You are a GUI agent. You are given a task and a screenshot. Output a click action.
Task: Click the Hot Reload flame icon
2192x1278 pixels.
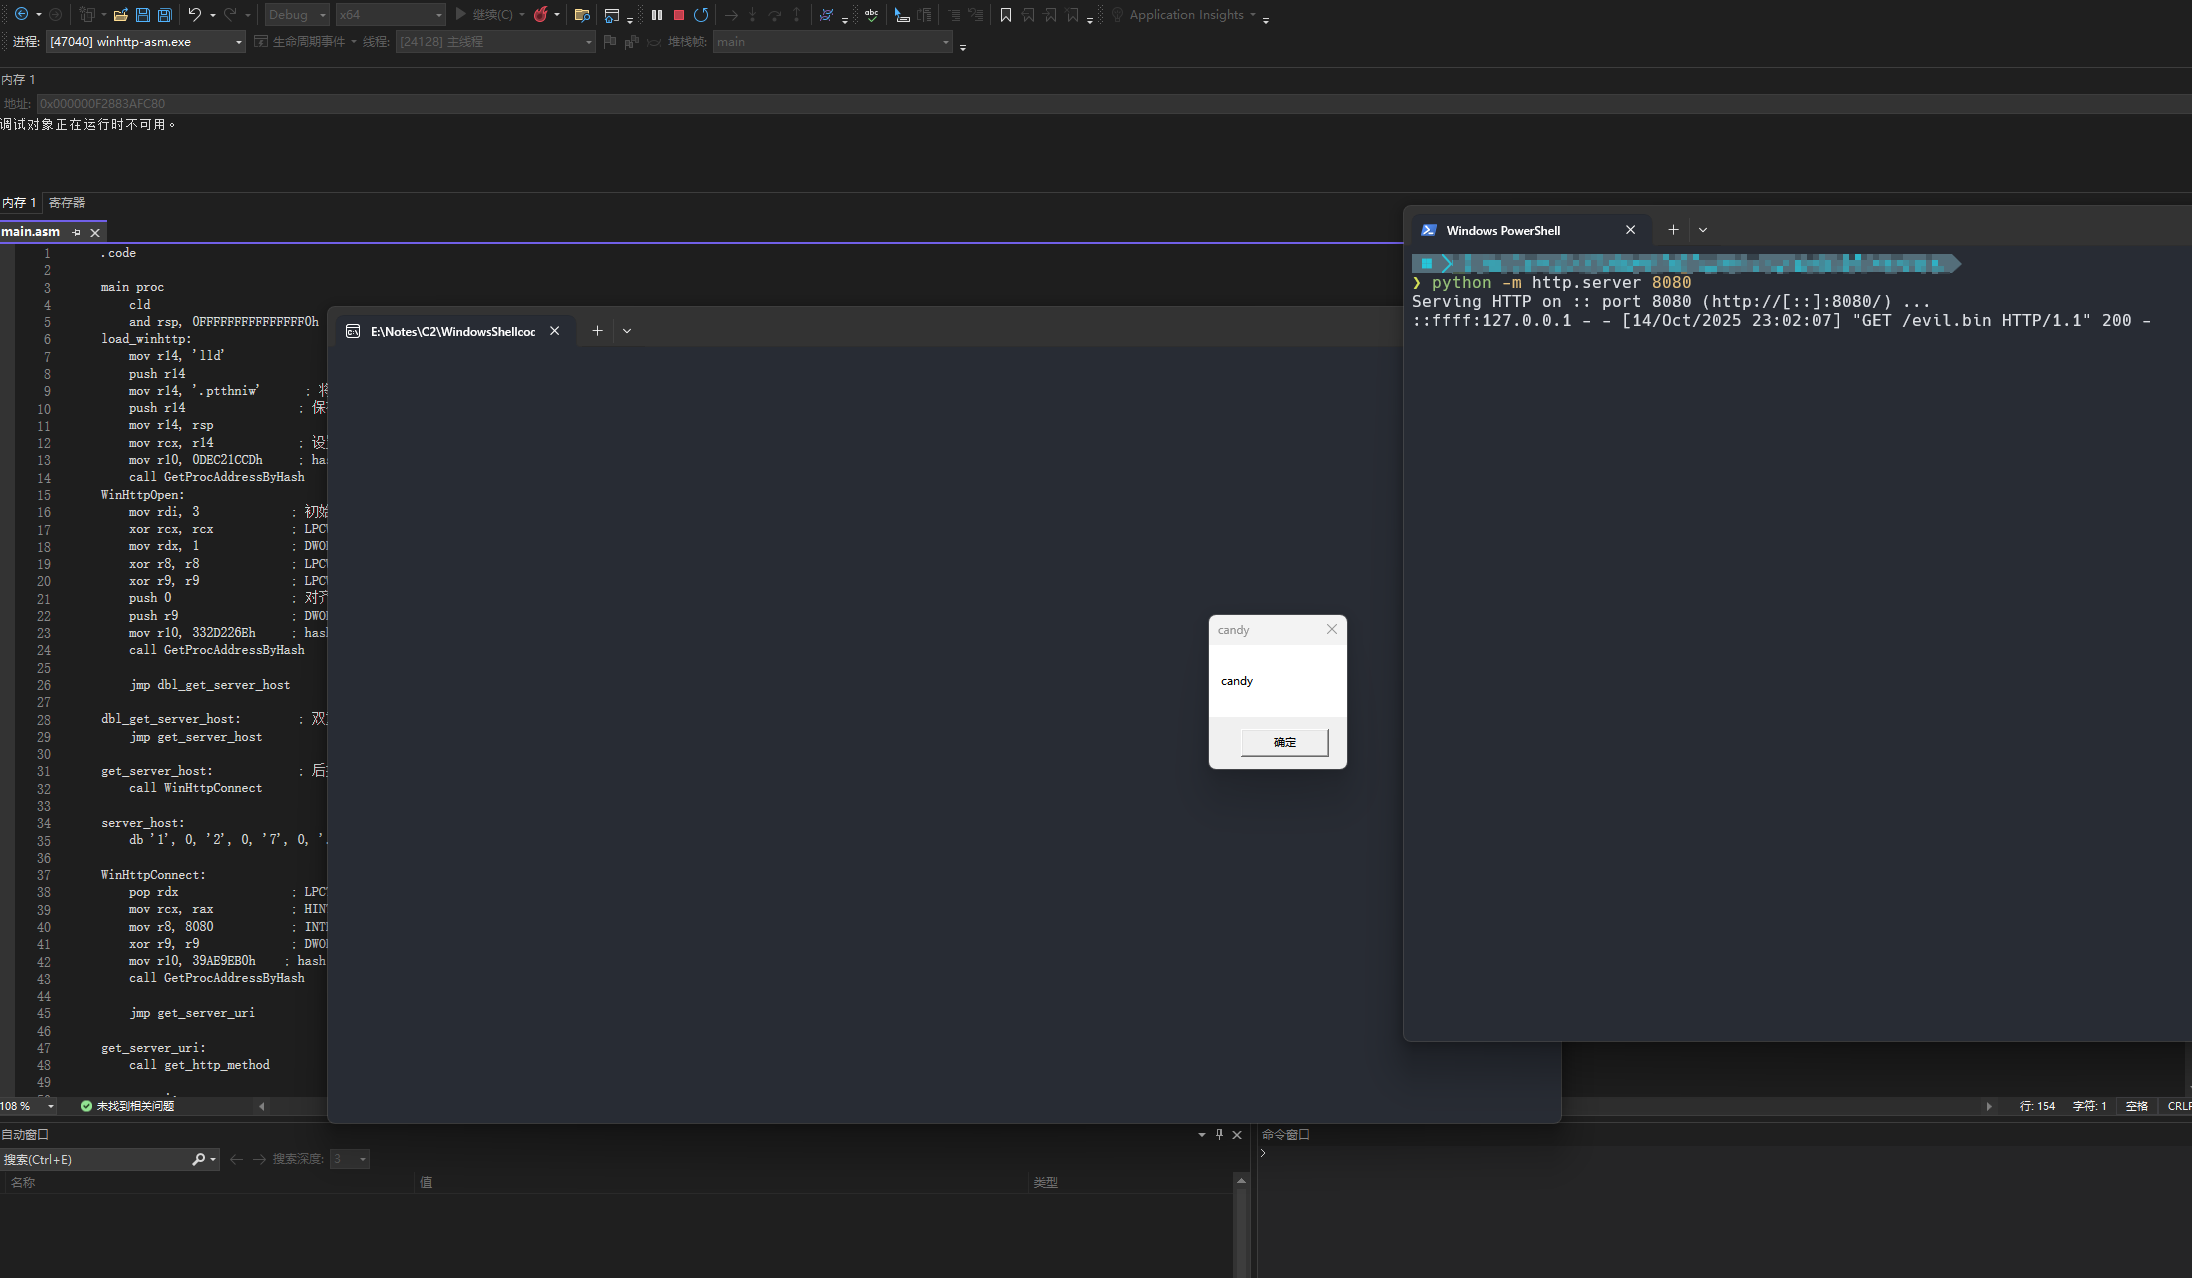point(541,15)
